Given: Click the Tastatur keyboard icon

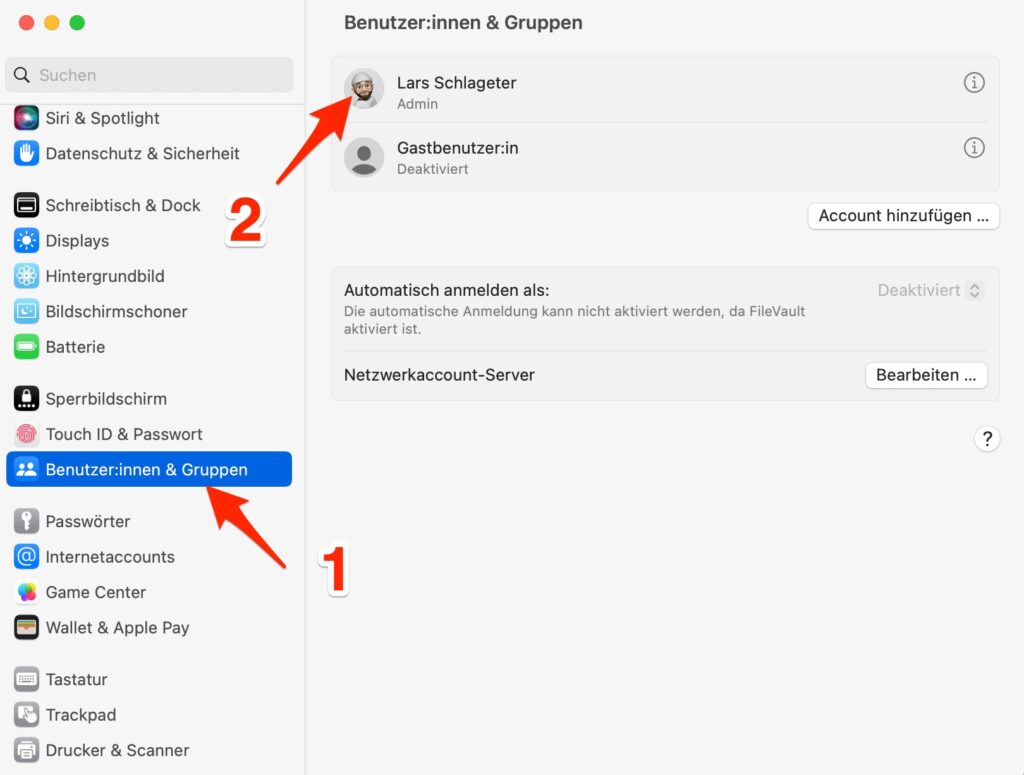Looking at the screenshot, I should [26, 679].
